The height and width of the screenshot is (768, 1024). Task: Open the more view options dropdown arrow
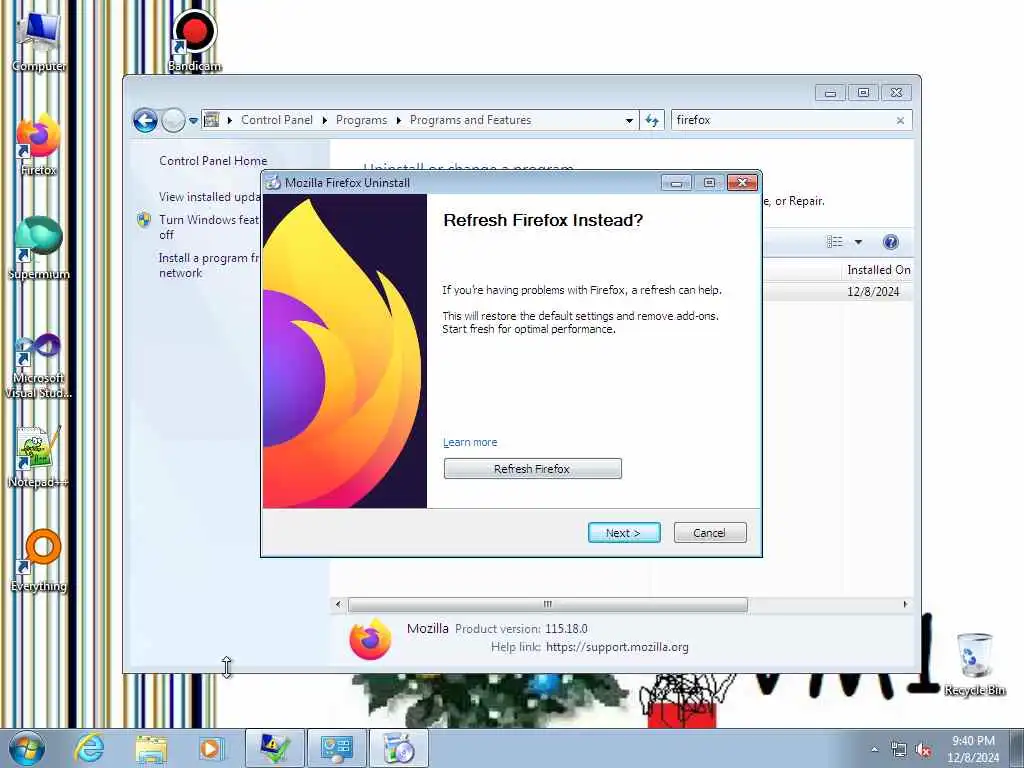coord(858,242)
